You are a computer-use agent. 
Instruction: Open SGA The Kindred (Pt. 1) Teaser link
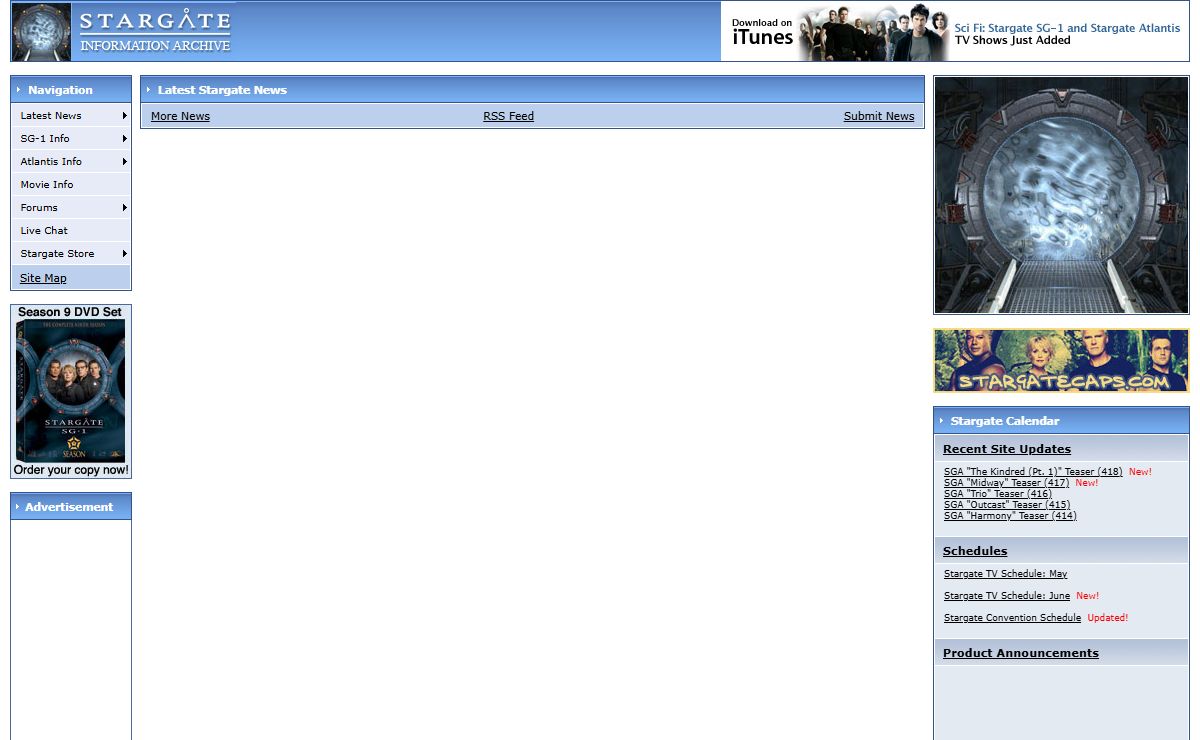(1033, 472)
